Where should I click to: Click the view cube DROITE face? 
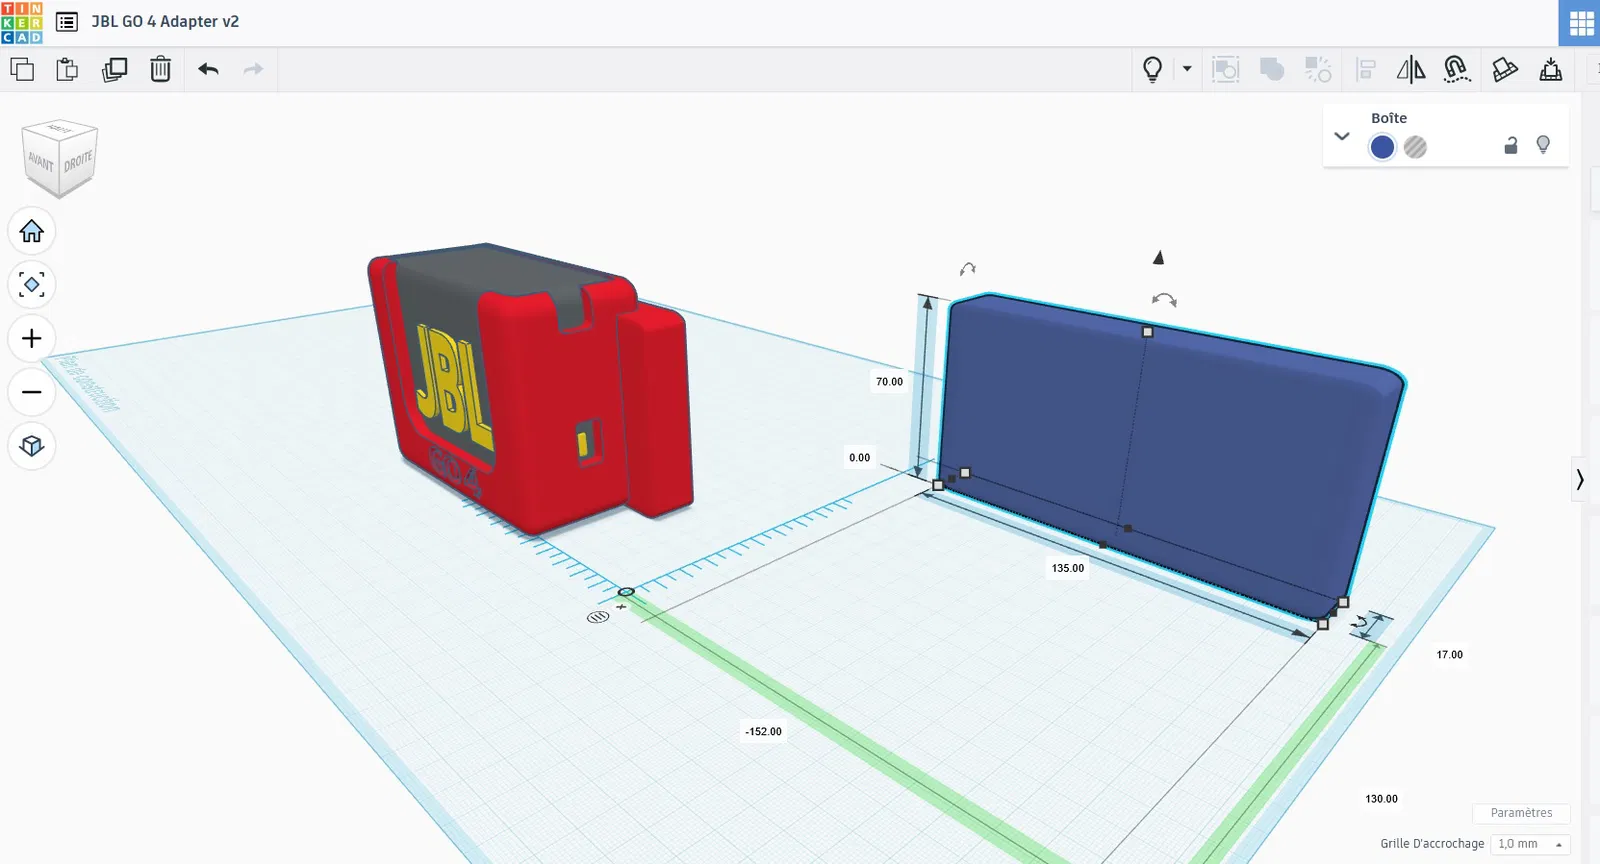point(78,161)
